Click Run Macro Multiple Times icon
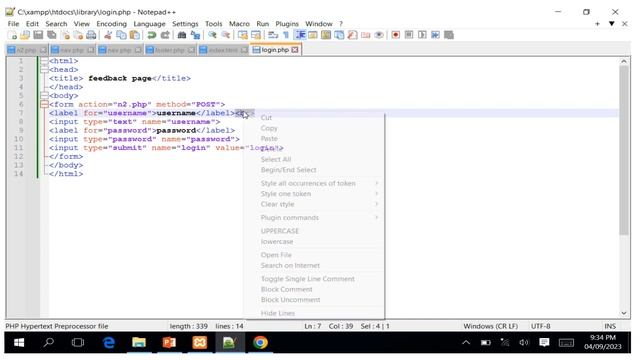 [436, 35]
